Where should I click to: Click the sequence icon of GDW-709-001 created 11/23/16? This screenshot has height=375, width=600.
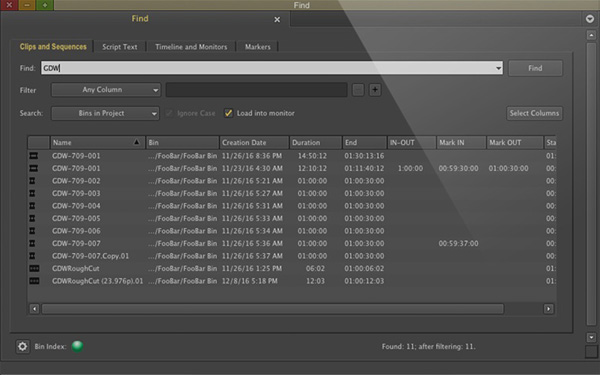coord(34,168)
